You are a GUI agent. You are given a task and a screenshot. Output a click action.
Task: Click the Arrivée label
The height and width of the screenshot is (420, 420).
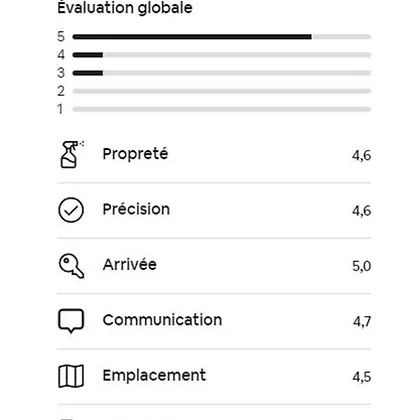pyautogui.click(x=130, y=265)
